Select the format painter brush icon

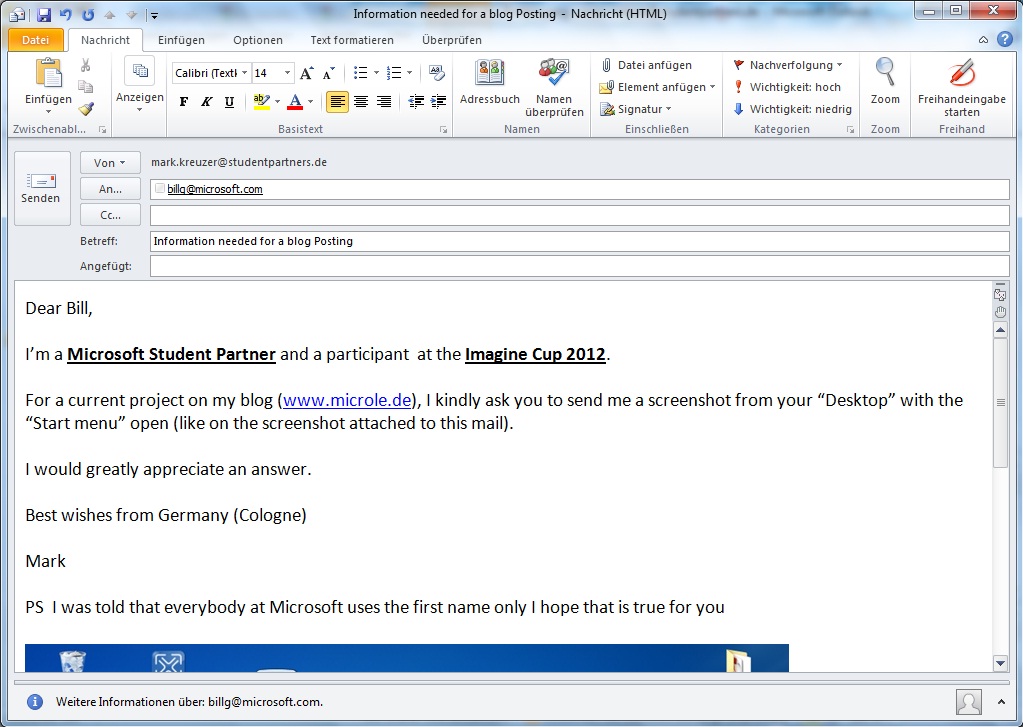point(86,109)
